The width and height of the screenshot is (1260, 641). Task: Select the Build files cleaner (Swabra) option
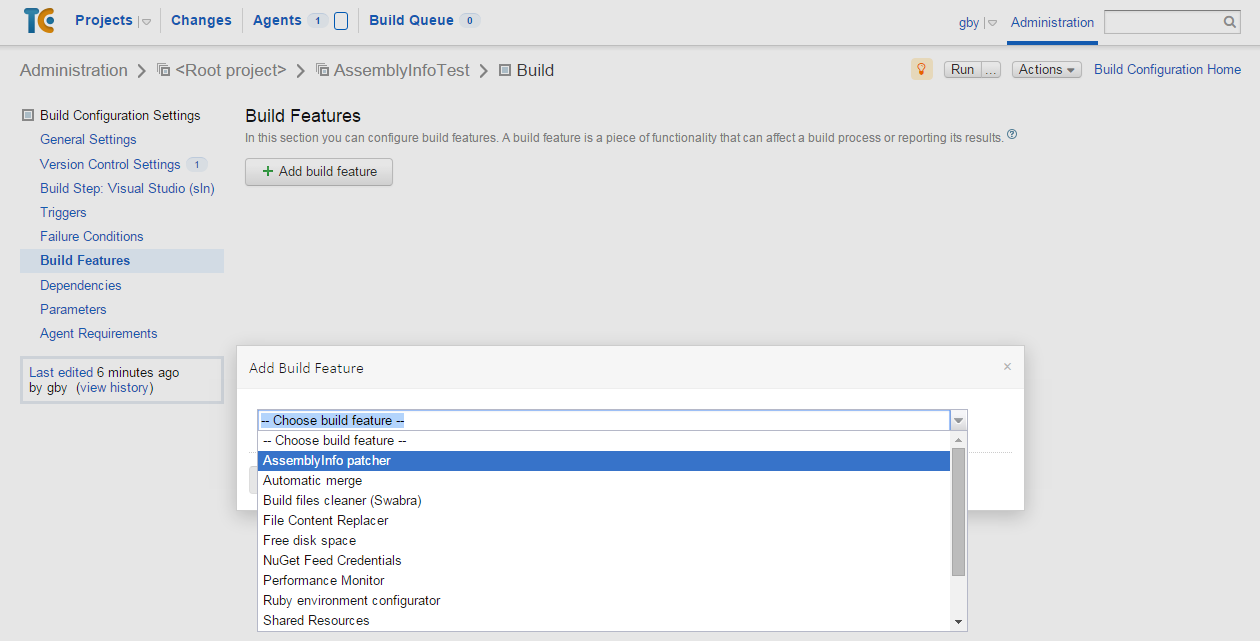[x=342, y=501]
